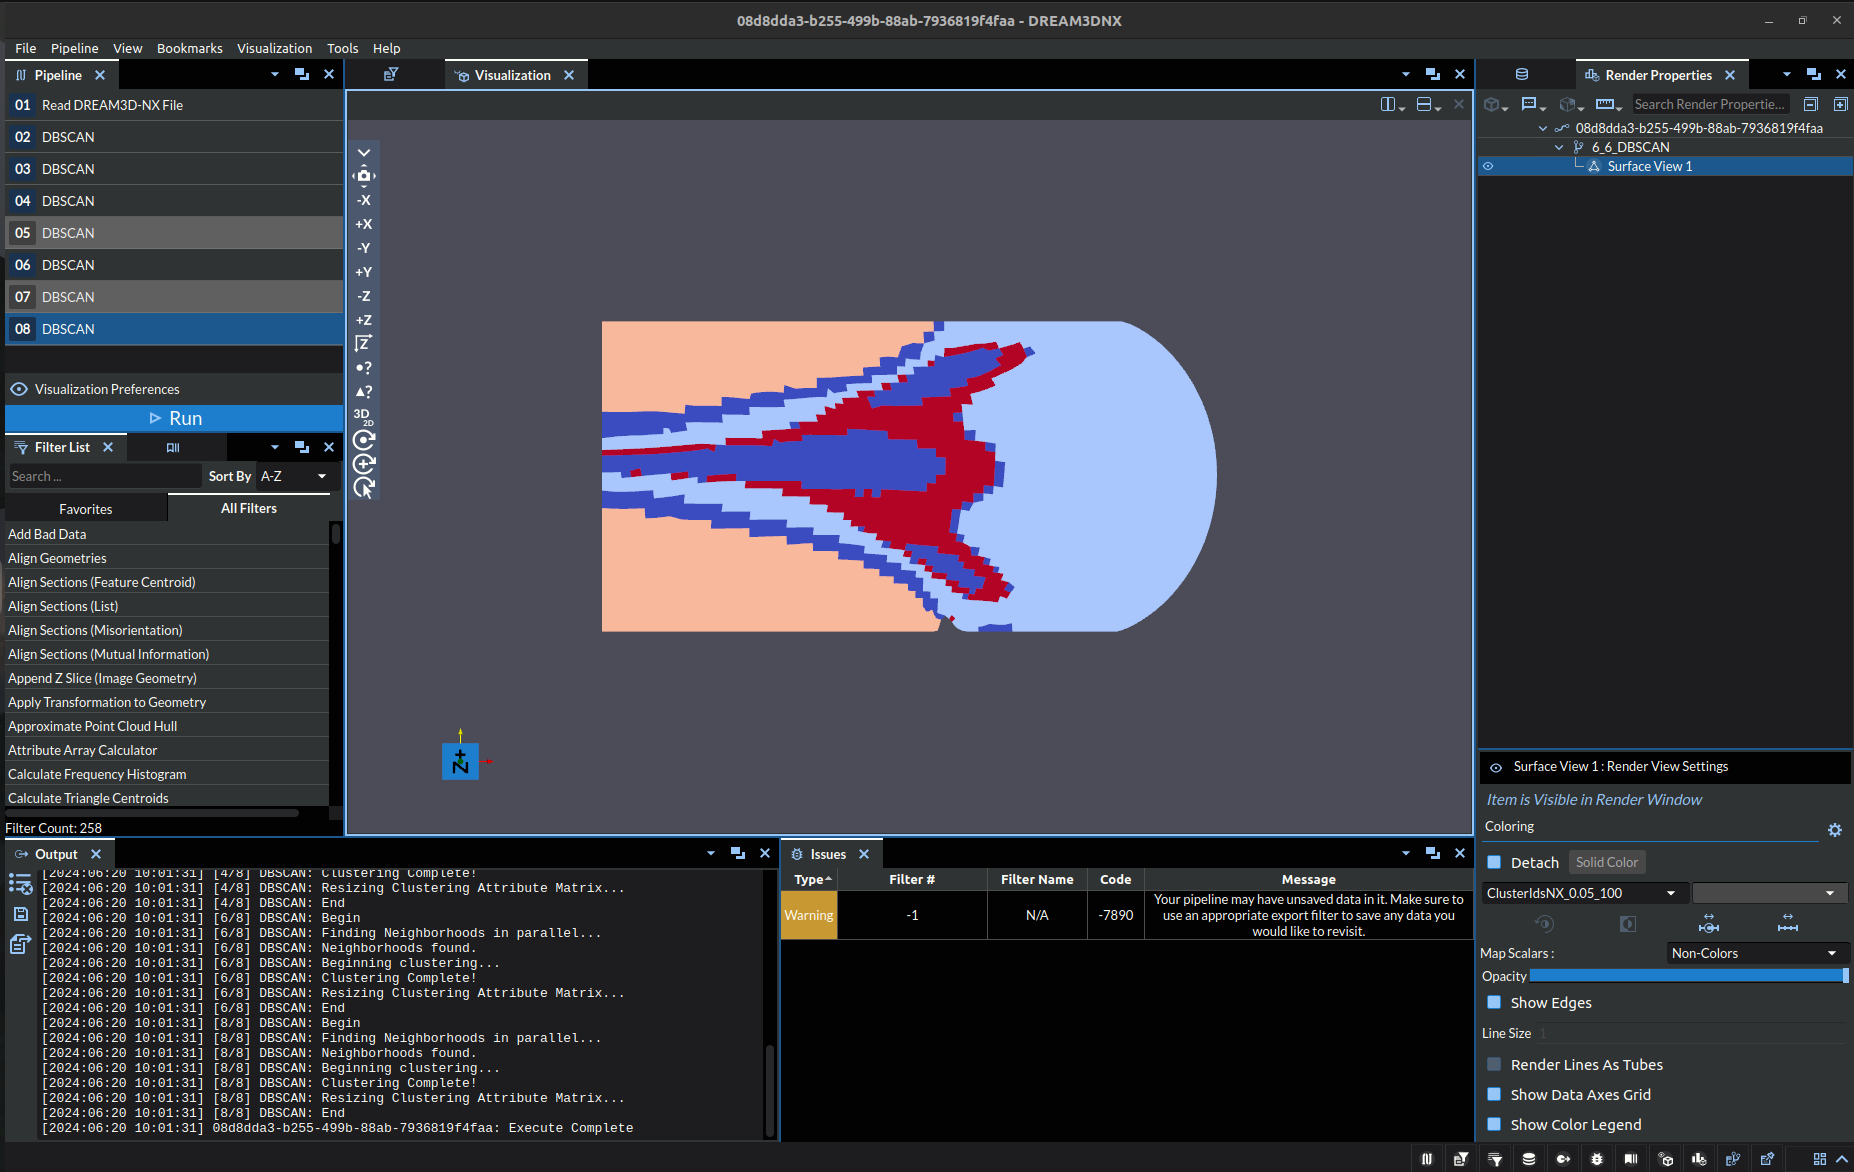The height and width of the screenshot is (1172, 1854).
Task: Run the pipeline
Action: (x=175, y=418)
